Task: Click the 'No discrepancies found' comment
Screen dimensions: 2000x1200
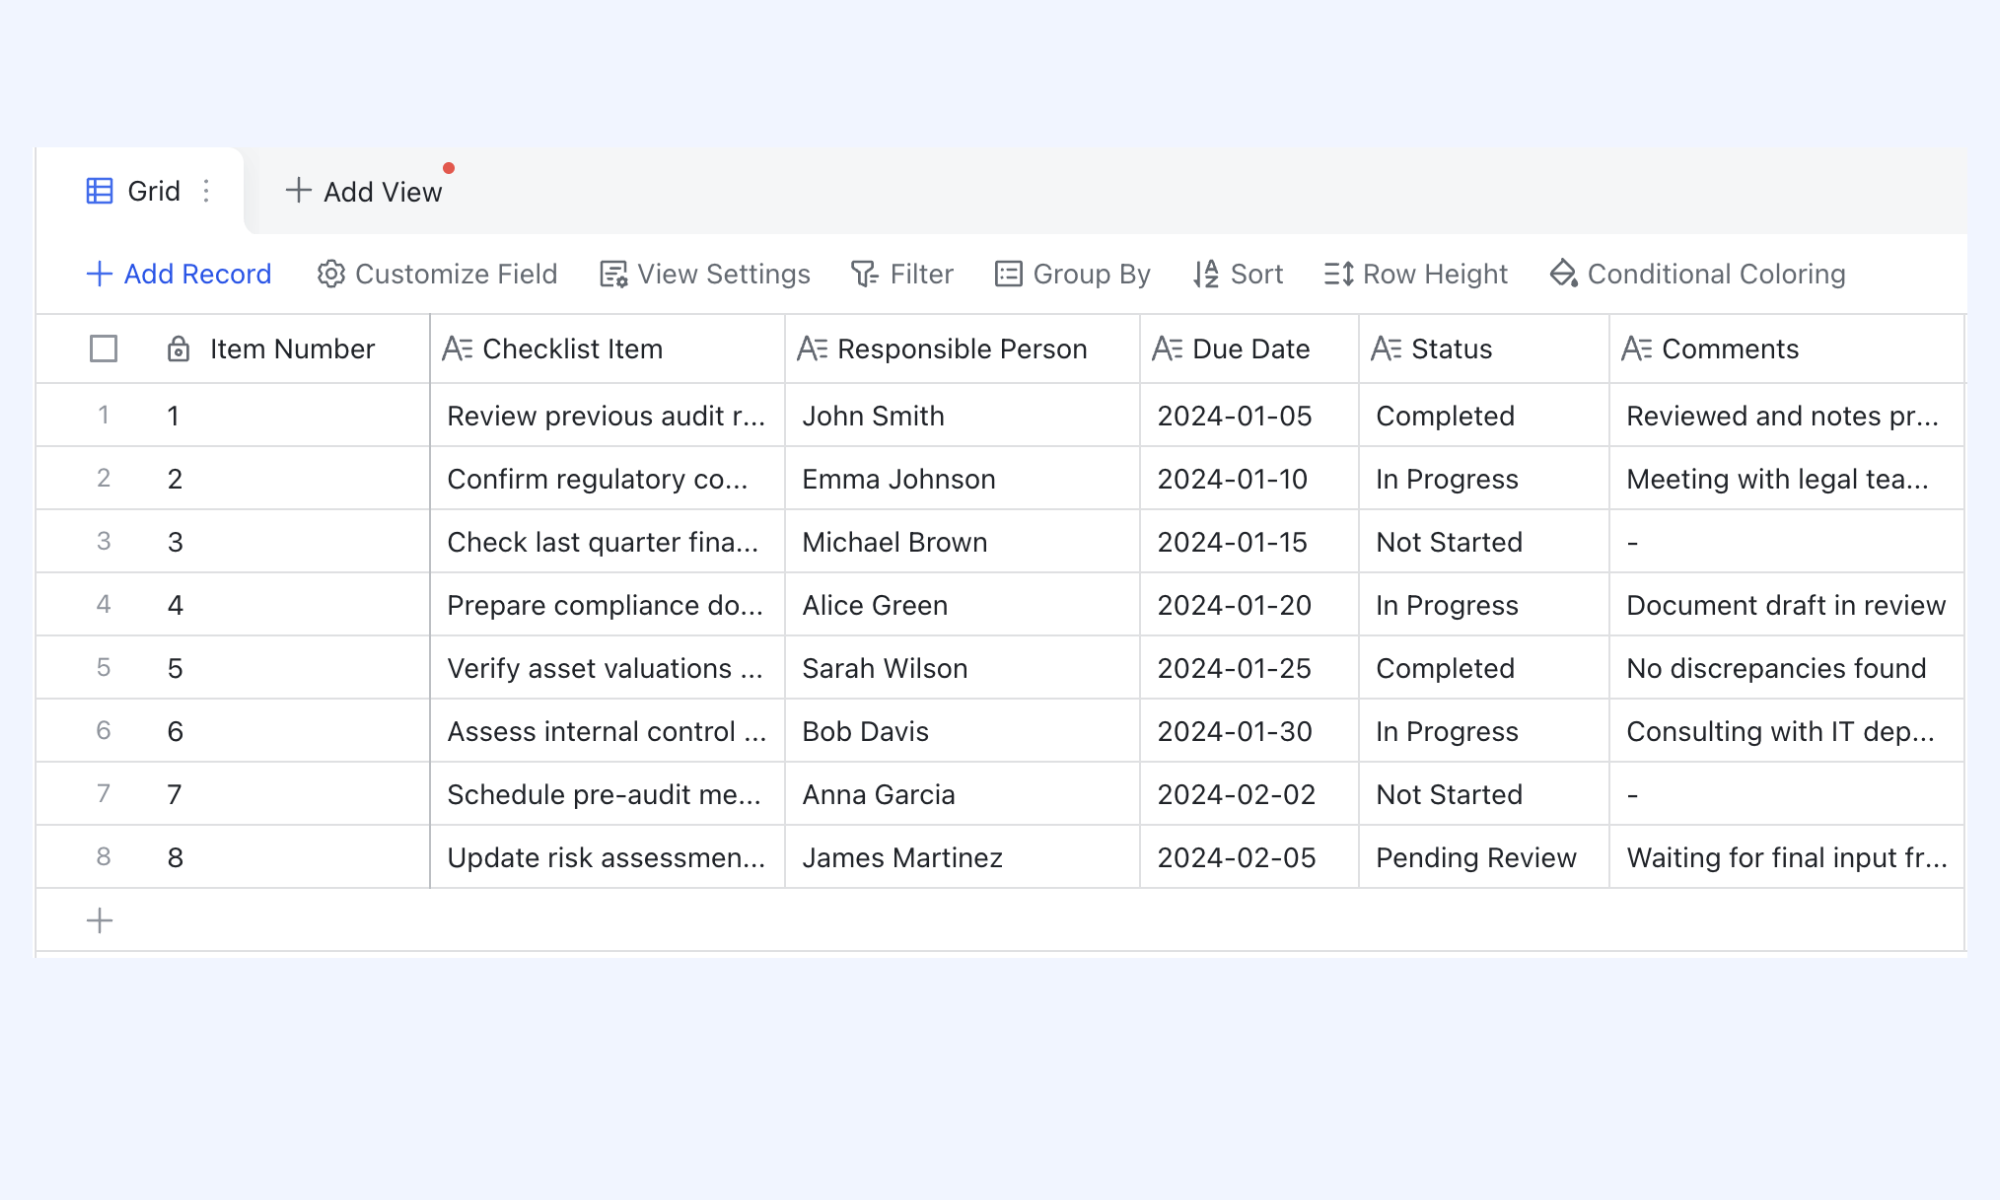Action: [x=1787, y=668]
